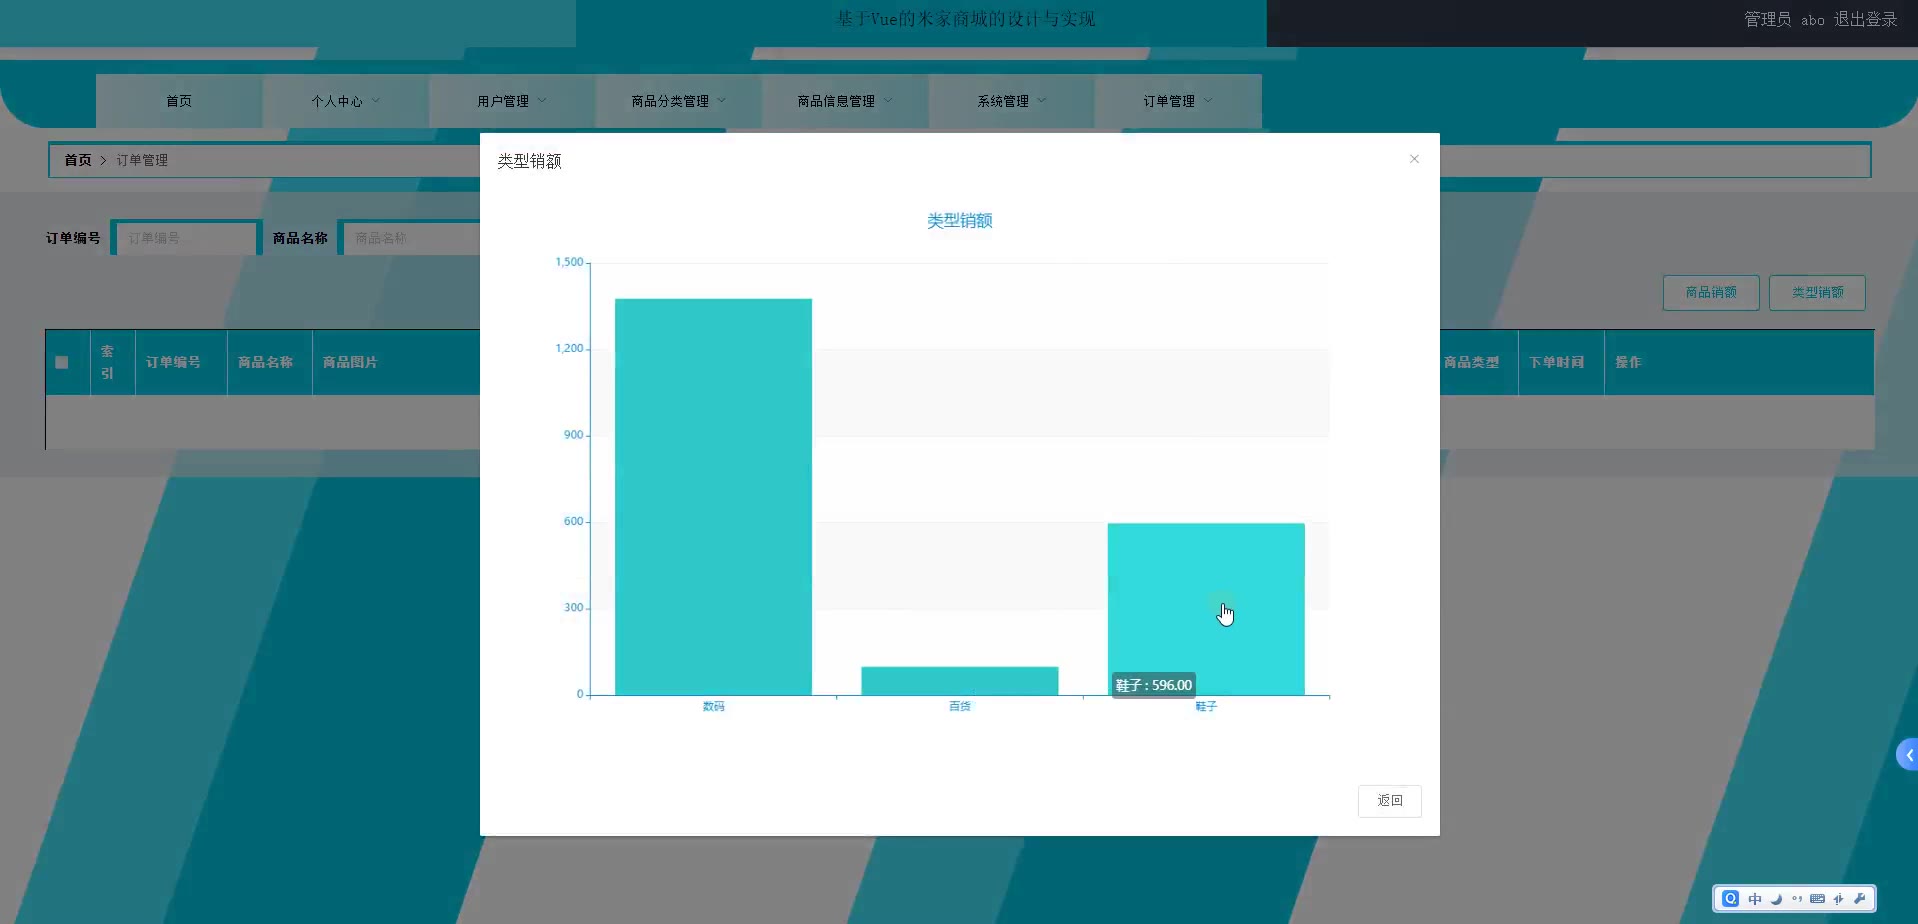Click the 订单管理 breadcrumb text
The width and height of the screenshot is (1918, 924).
(x=142, y=160)
